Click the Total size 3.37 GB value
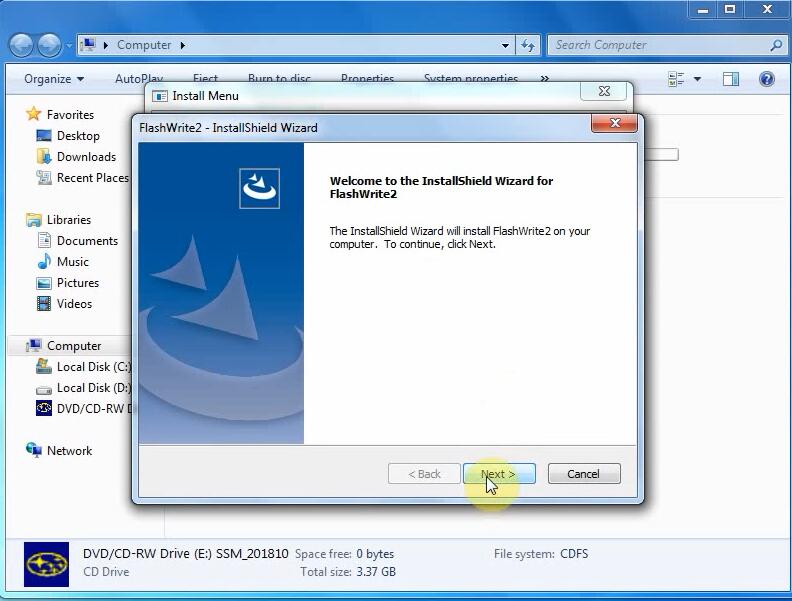The image size is (792, 601). click(x=376, y=572)
